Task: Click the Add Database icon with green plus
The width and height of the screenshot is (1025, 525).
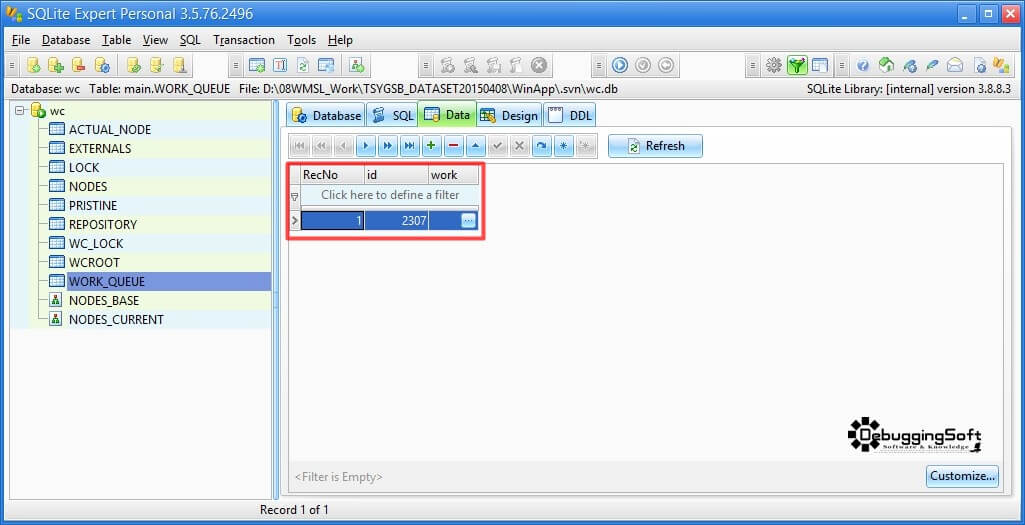Action: coord(56,65)
